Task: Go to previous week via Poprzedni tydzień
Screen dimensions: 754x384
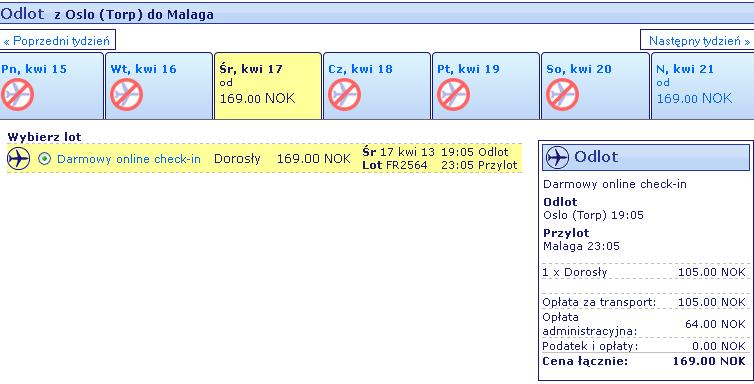Action: [57, 41]
